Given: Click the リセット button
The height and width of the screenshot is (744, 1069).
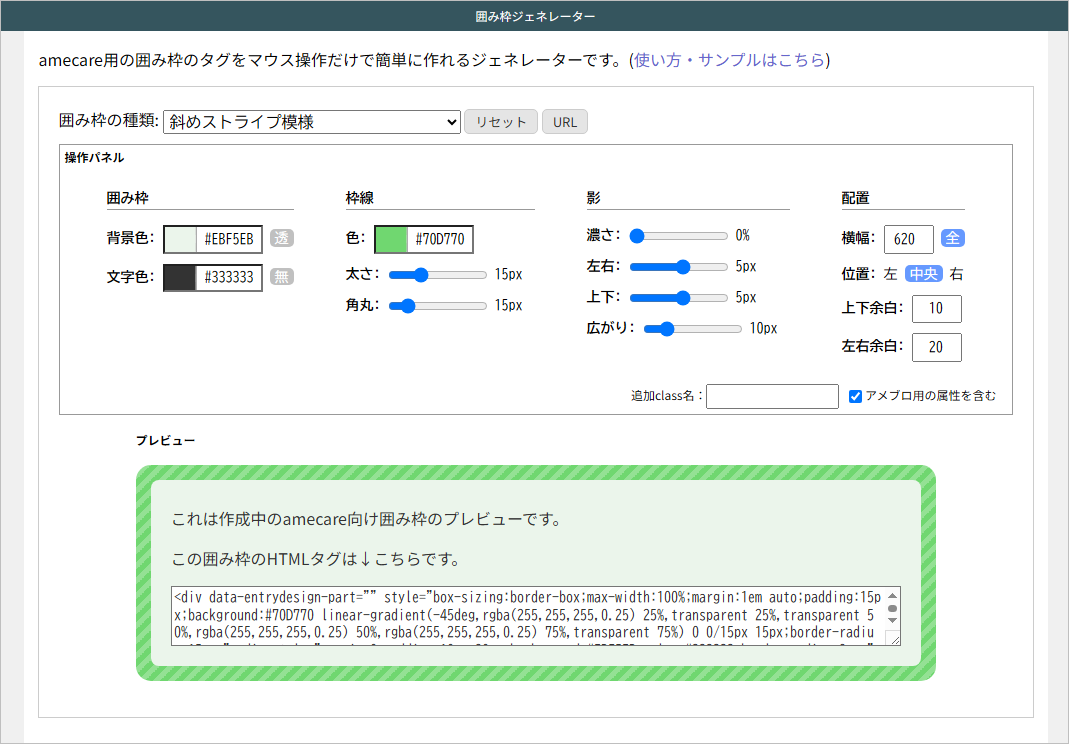Looking at the screenshot, I should pyautogui.click(x=501, y=122).
